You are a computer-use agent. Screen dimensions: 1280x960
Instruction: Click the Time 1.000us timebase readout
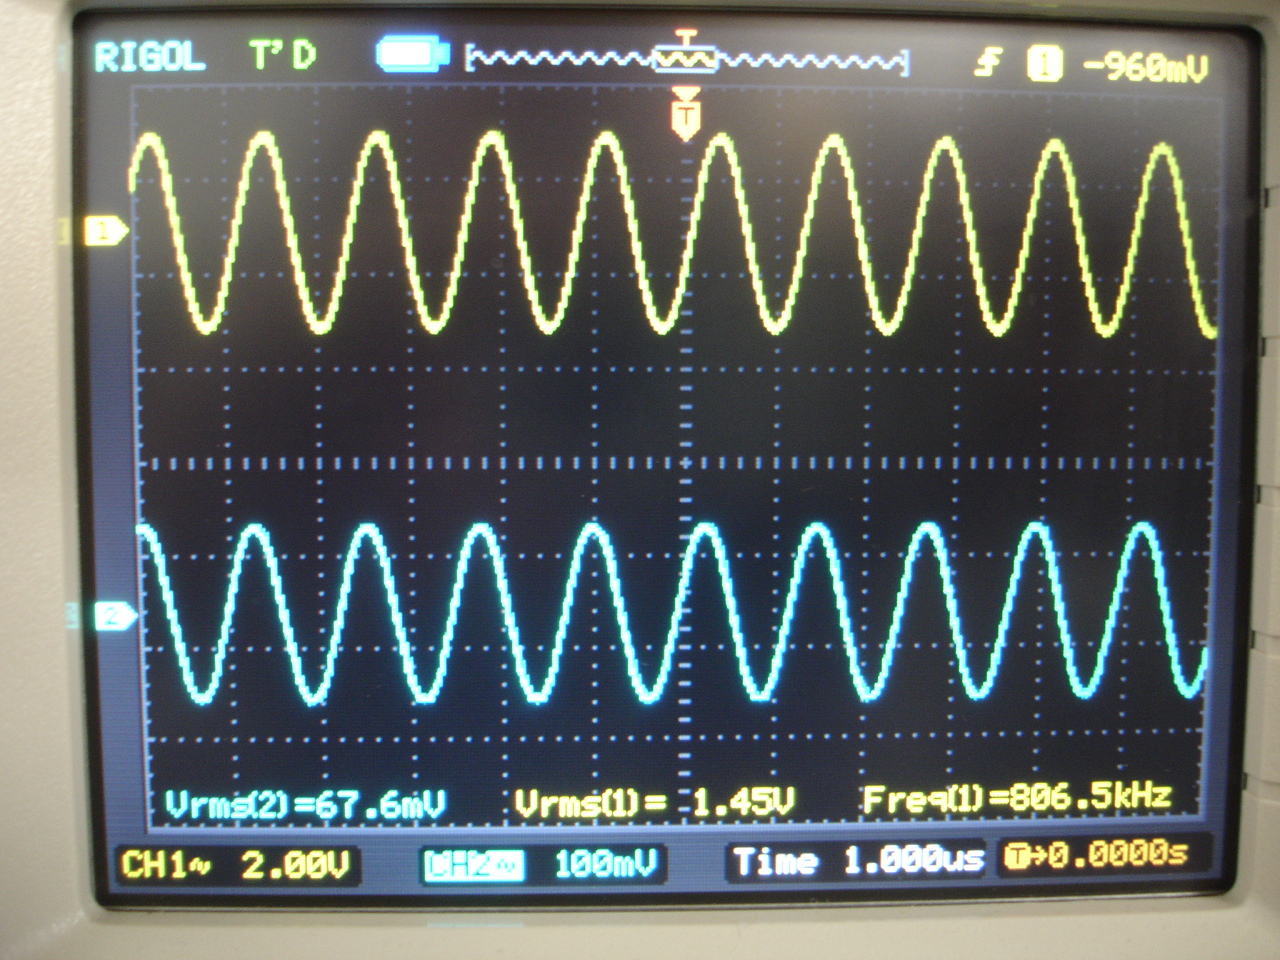[858, 861]
